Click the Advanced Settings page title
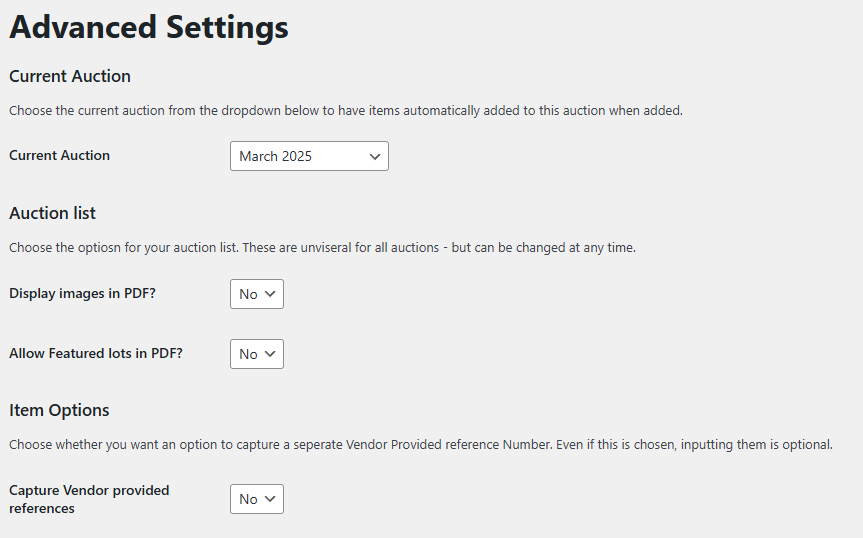The image size is (863, 538). [x=149, y=27]
